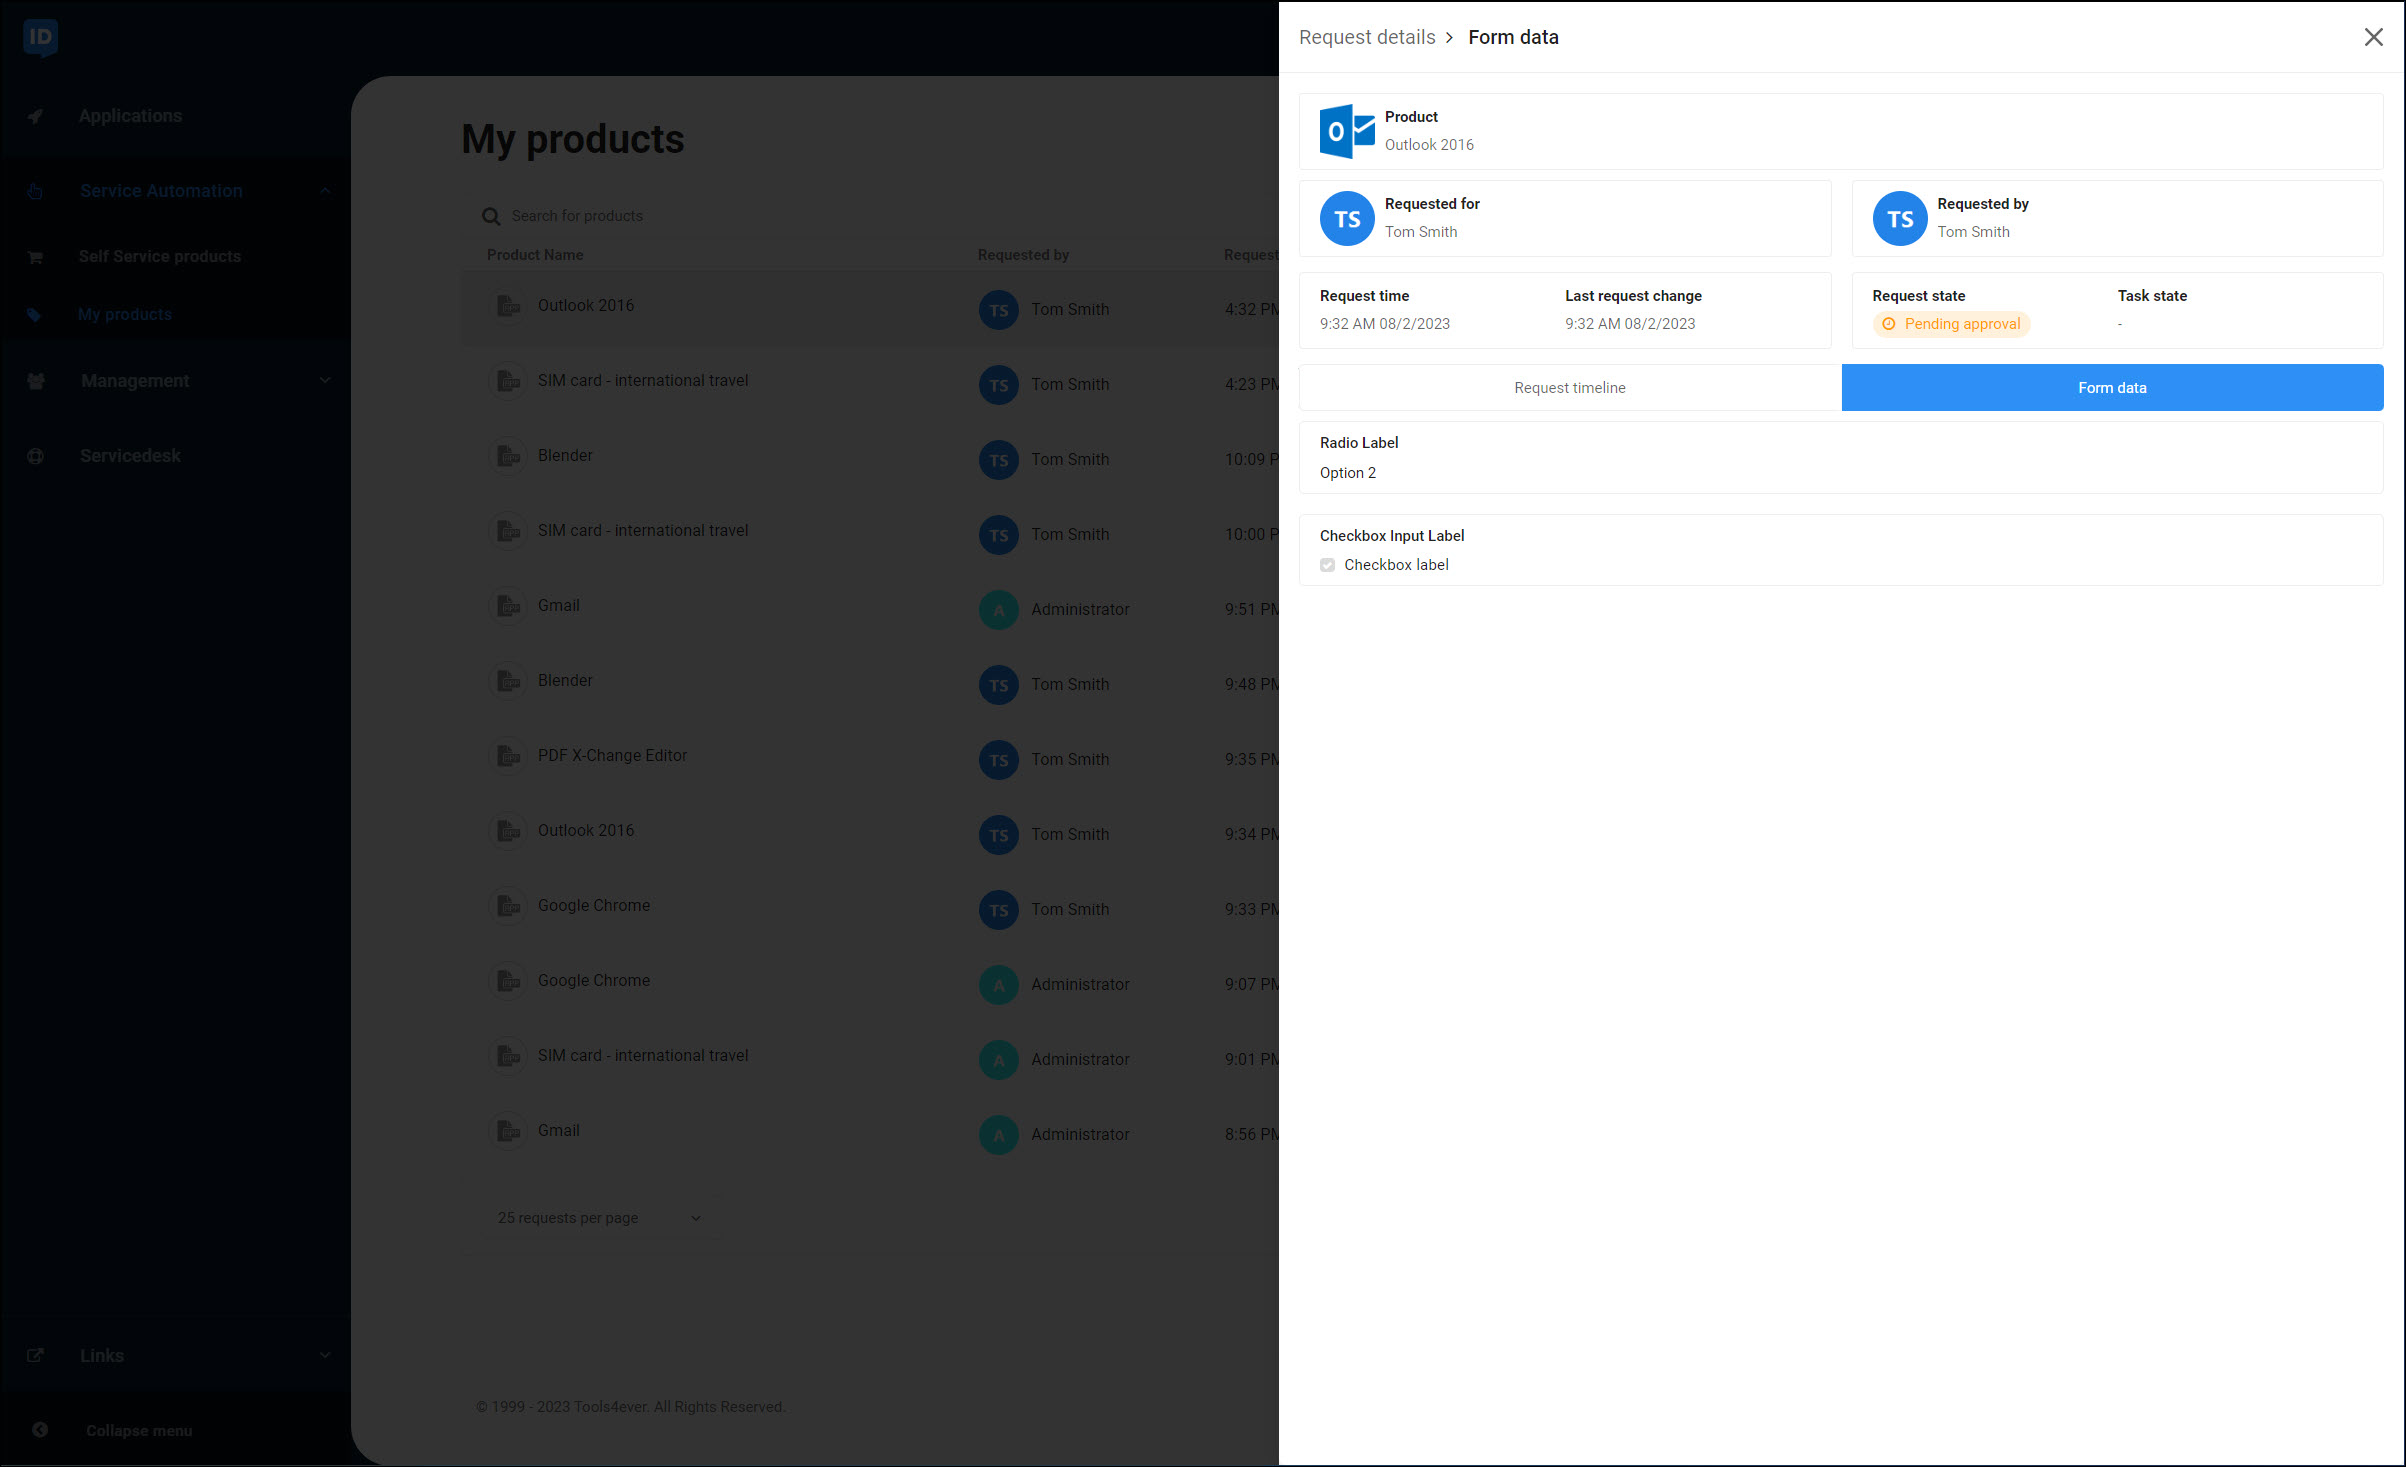This screenshot has width=2406, height=1467.
Task: Click the Request time value 9:32 AM 08/2/2023
Action: [1384, 324]
